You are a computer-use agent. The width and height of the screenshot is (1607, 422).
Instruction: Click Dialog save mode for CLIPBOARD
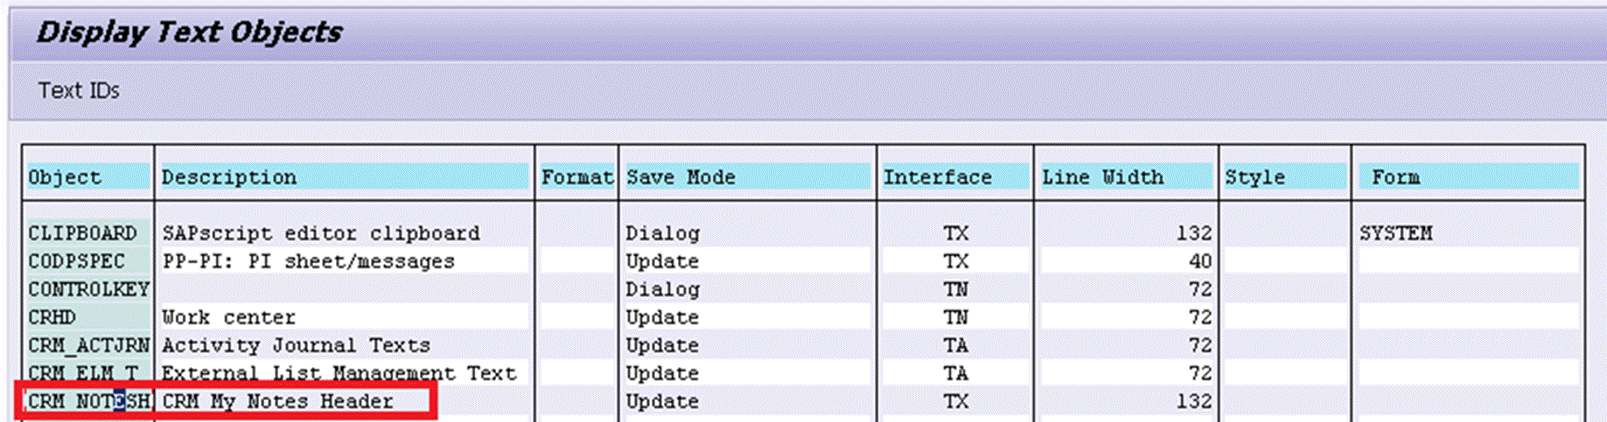(662, 233)
